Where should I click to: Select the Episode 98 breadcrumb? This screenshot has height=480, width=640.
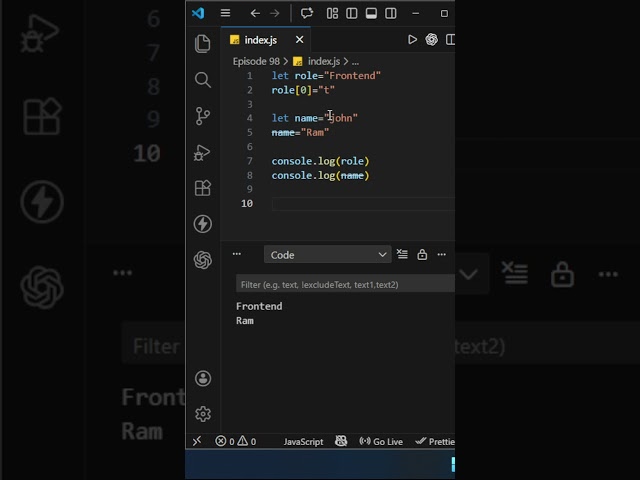(256, 61)
